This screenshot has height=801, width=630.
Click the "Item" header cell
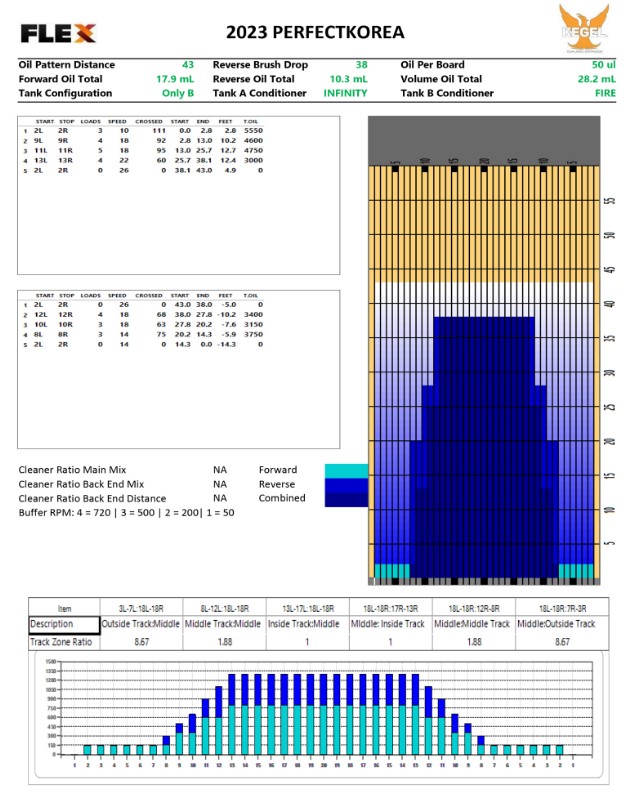click(x=64, y=608)
